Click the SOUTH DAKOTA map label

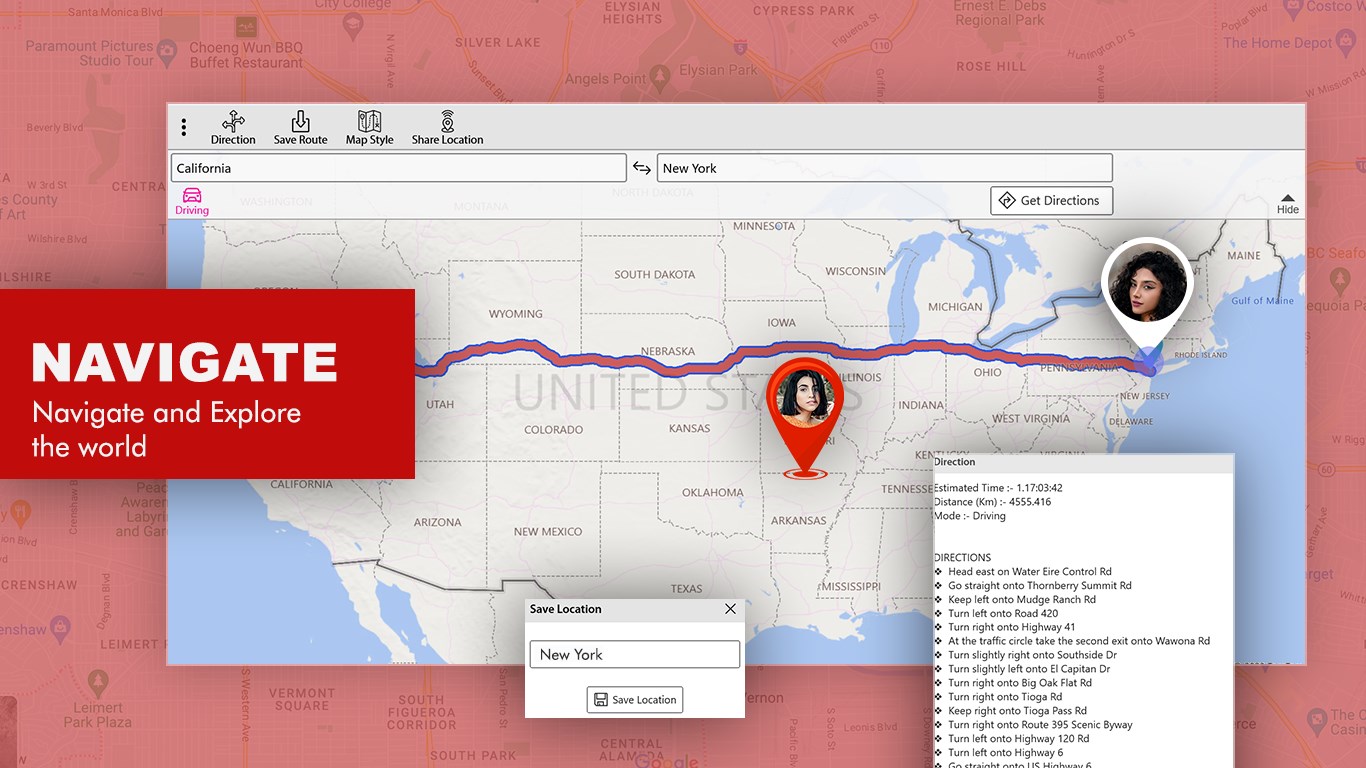tap(655, 274)
